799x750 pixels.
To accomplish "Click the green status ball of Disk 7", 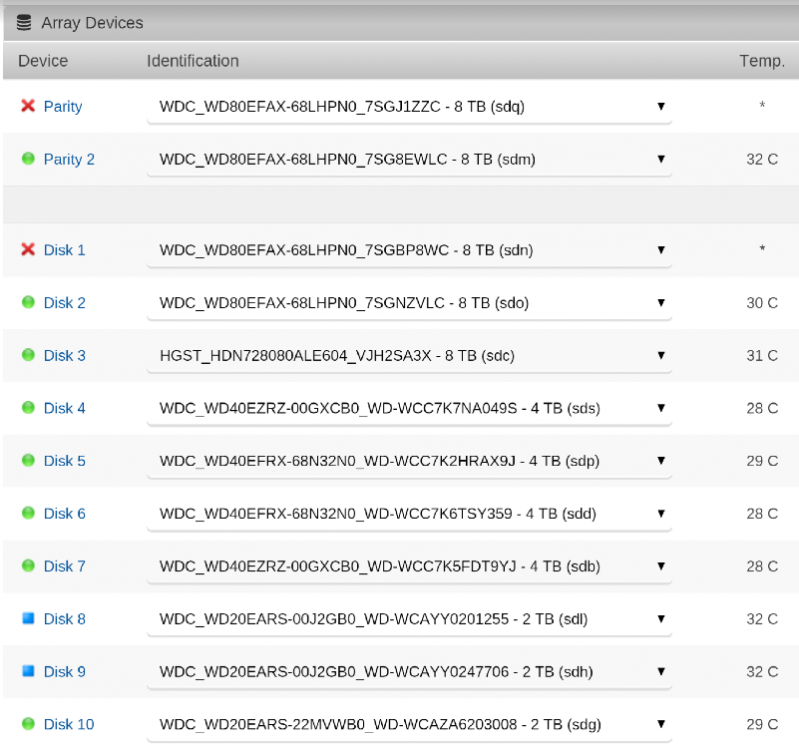I will [x=28, y=566].
